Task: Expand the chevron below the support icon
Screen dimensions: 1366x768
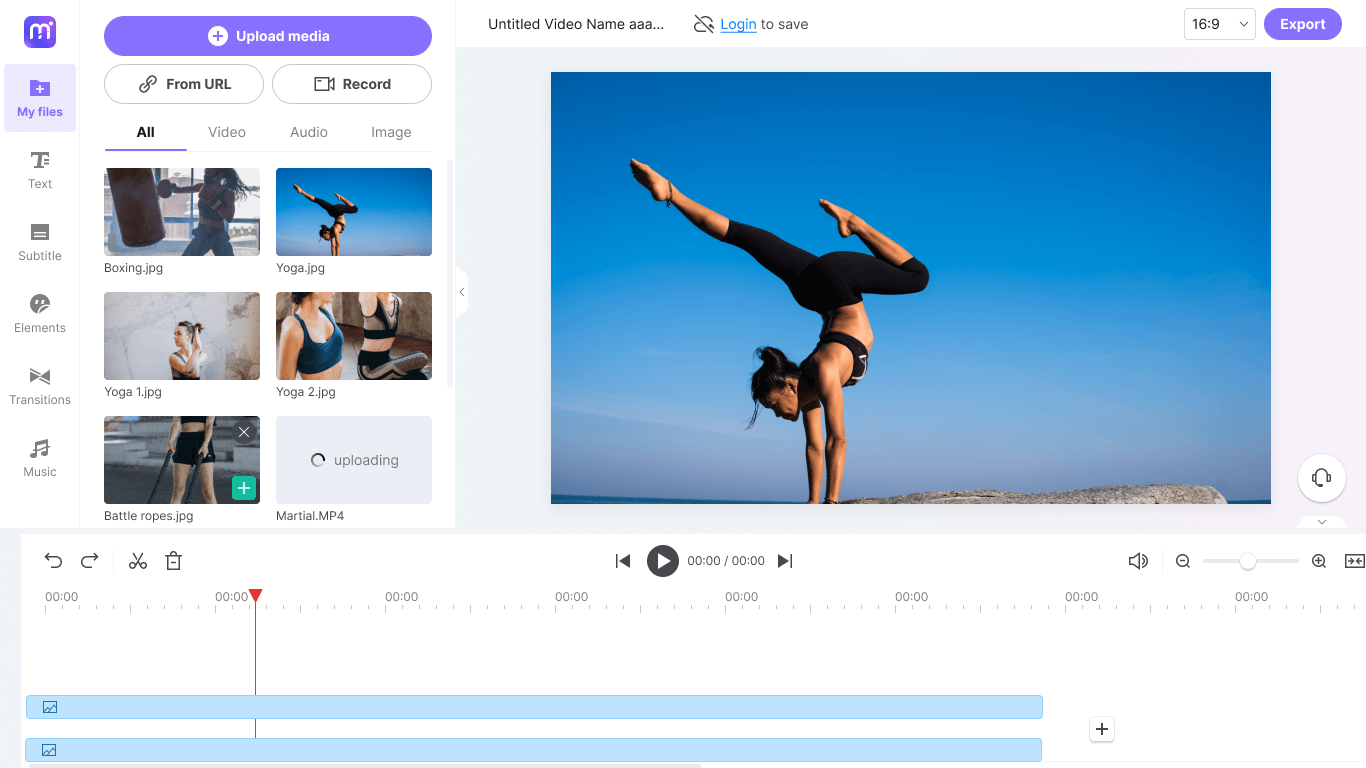Action: coord(1321,522)
